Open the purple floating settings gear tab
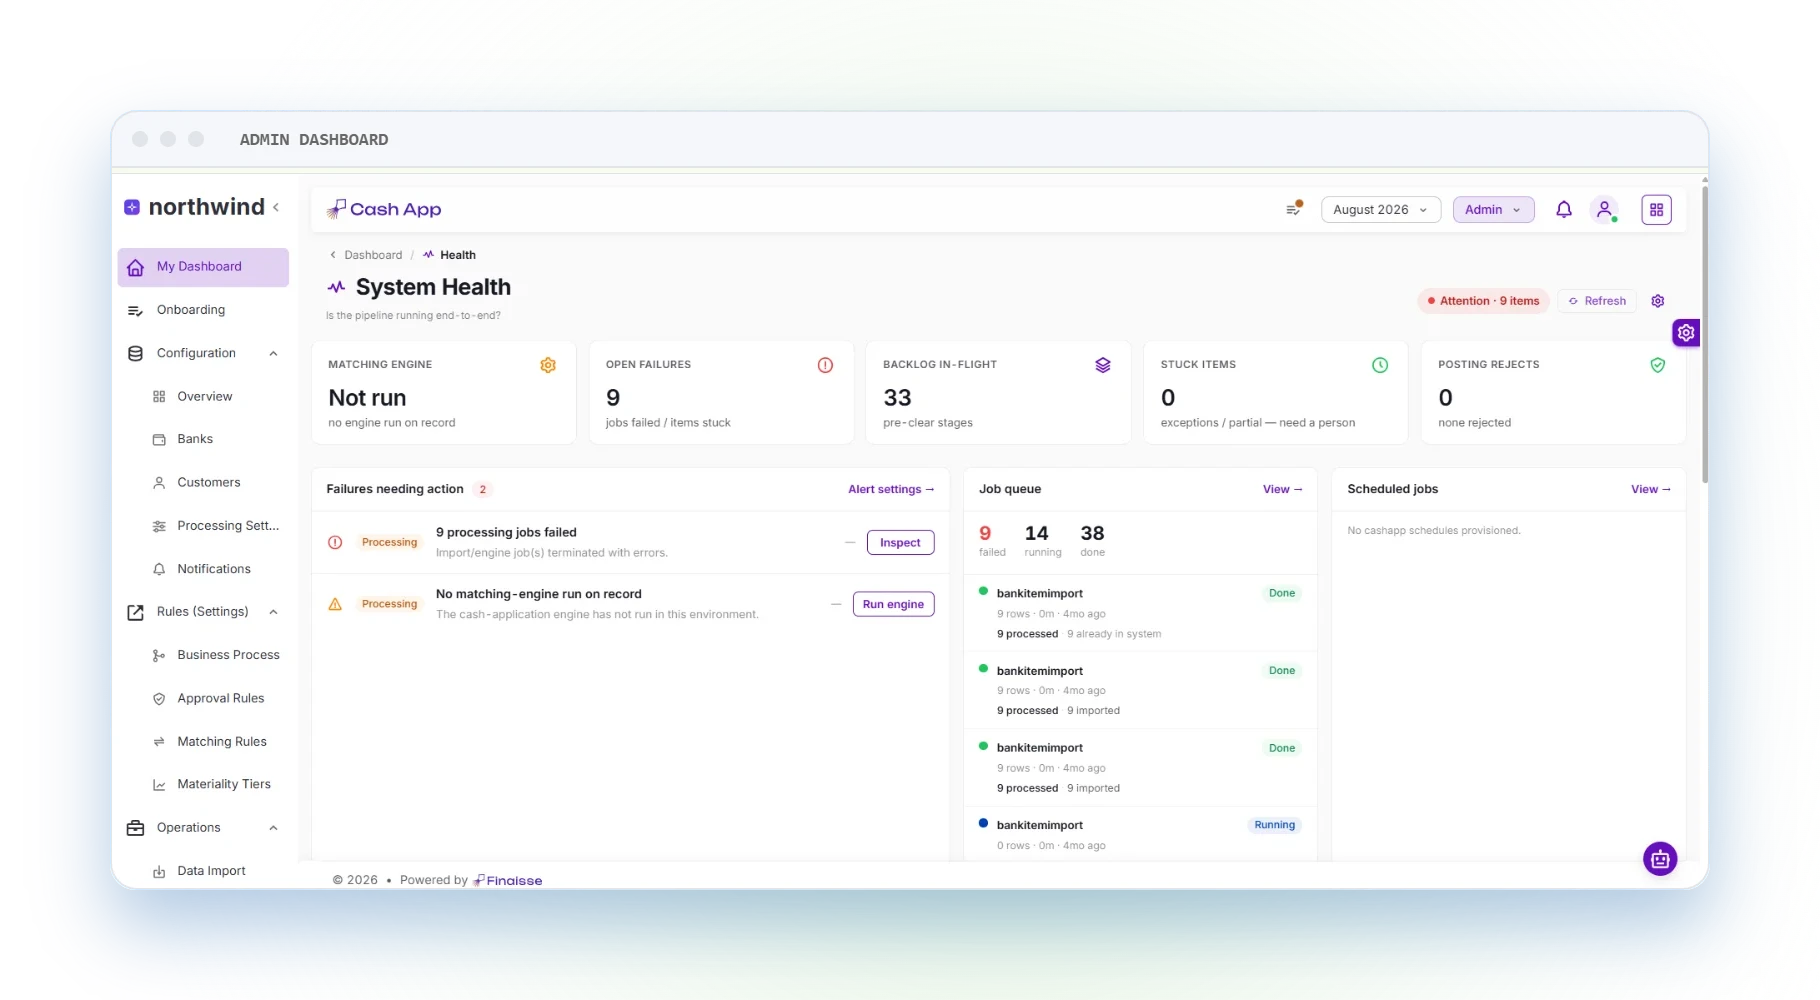The image size is (1820, 1000). click(1686, 333)
